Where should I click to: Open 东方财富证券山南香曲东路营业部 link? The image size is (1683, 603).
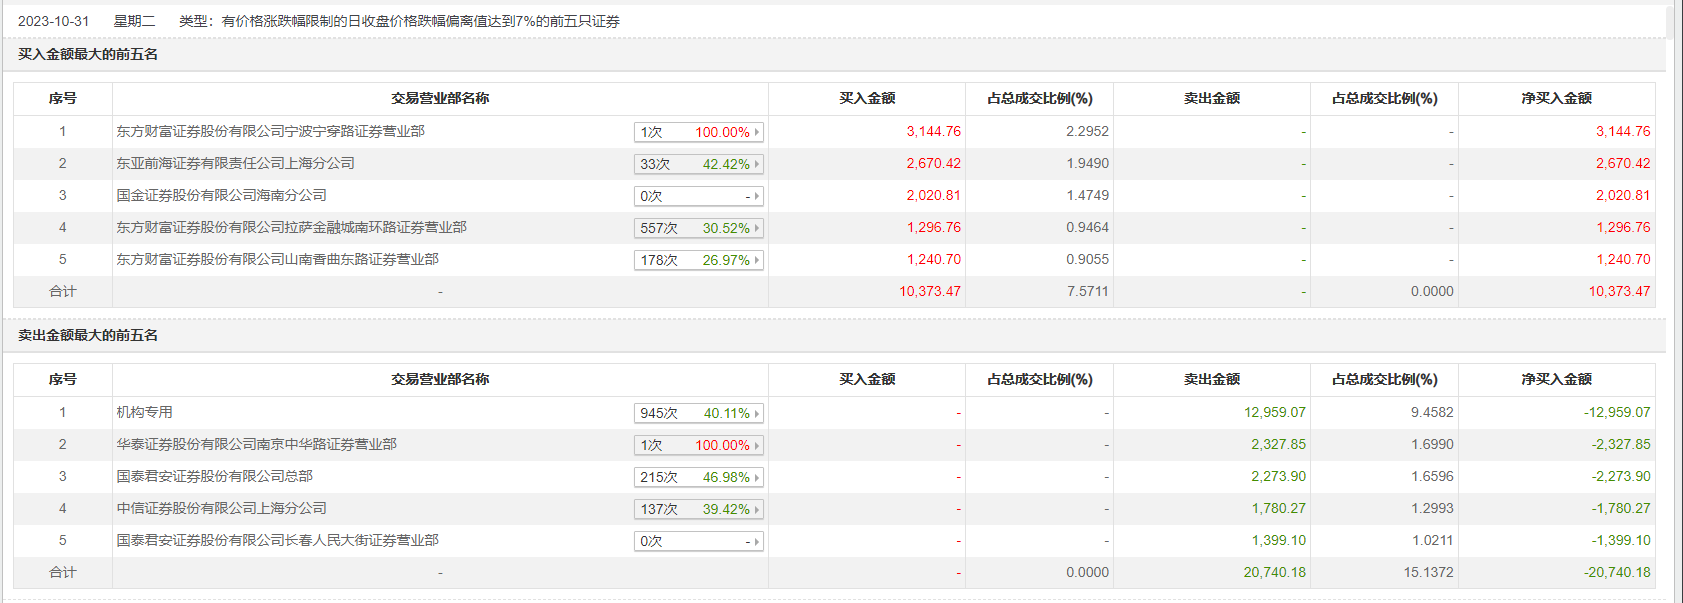tap(277, 259)
